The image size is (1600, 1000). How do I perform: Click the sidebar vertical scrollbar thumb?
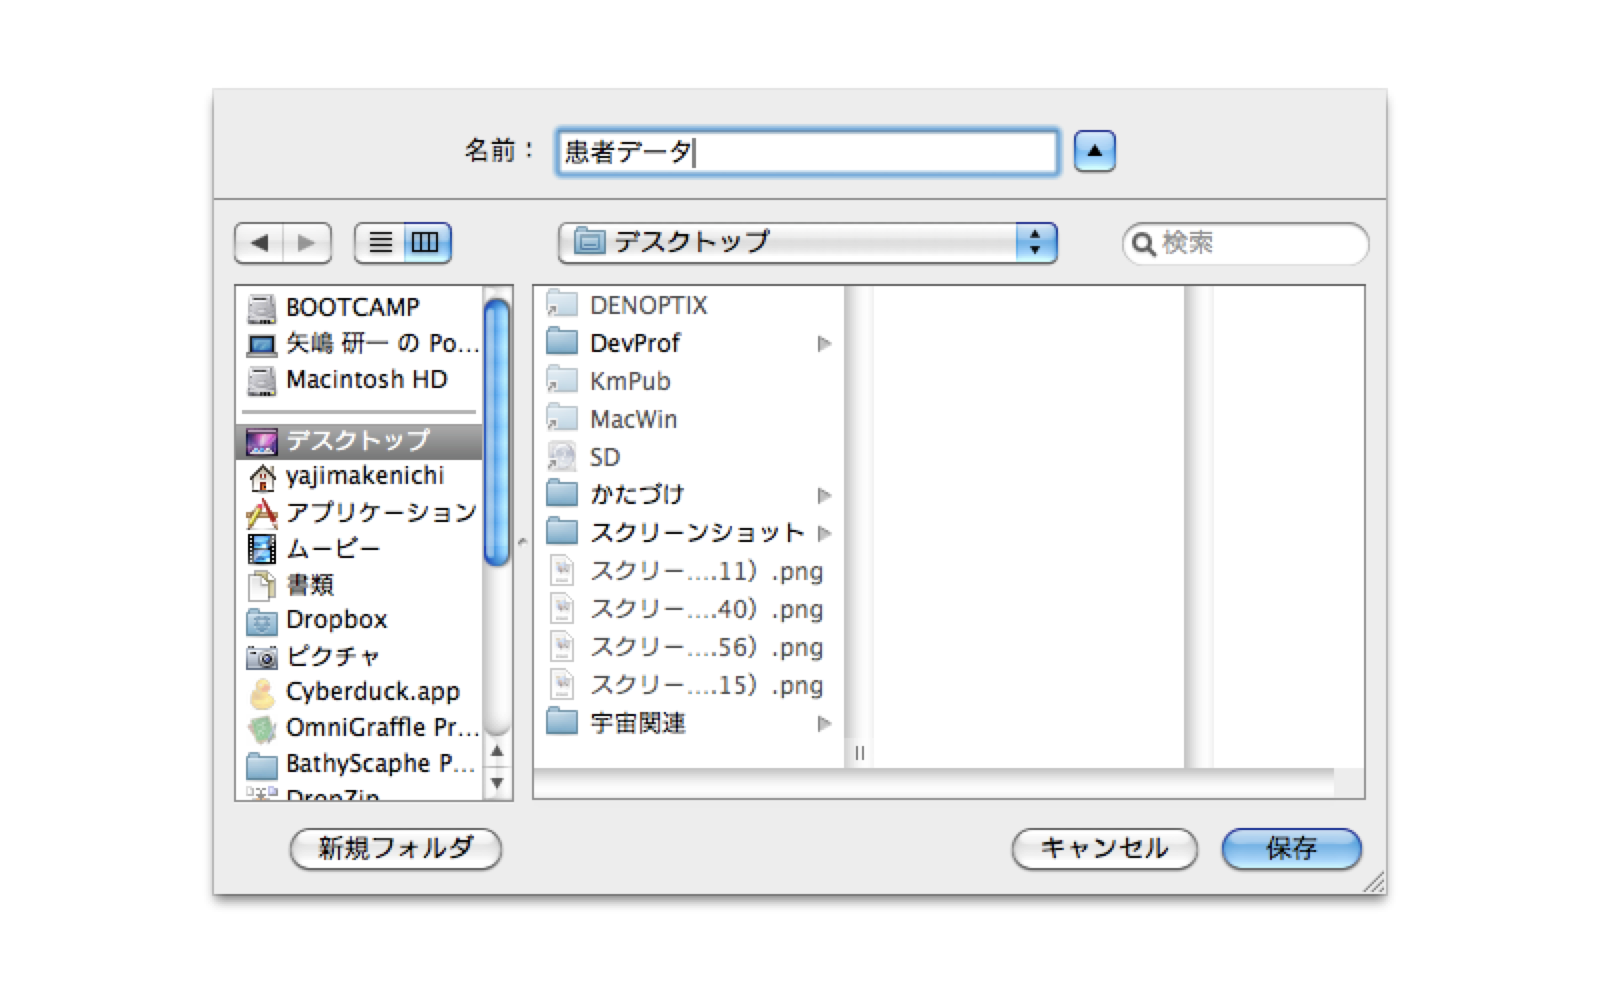(x=496, y=430)
